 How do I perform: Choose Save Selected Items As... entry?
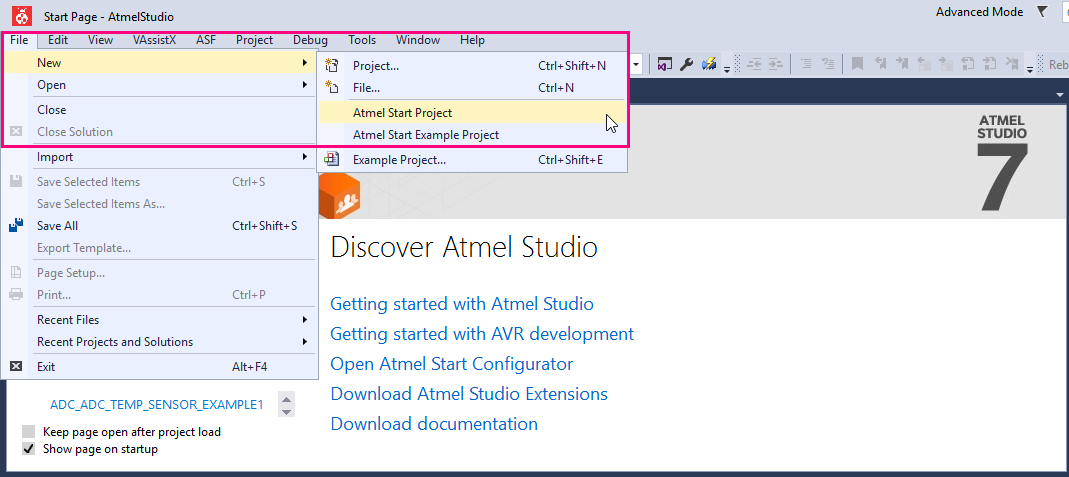160,204
